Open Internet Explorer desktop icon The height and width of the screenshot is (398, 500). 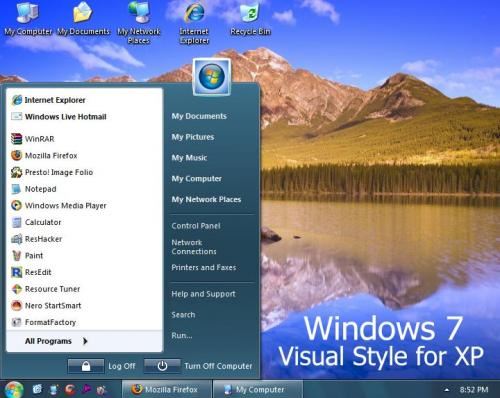pos(194,23)
